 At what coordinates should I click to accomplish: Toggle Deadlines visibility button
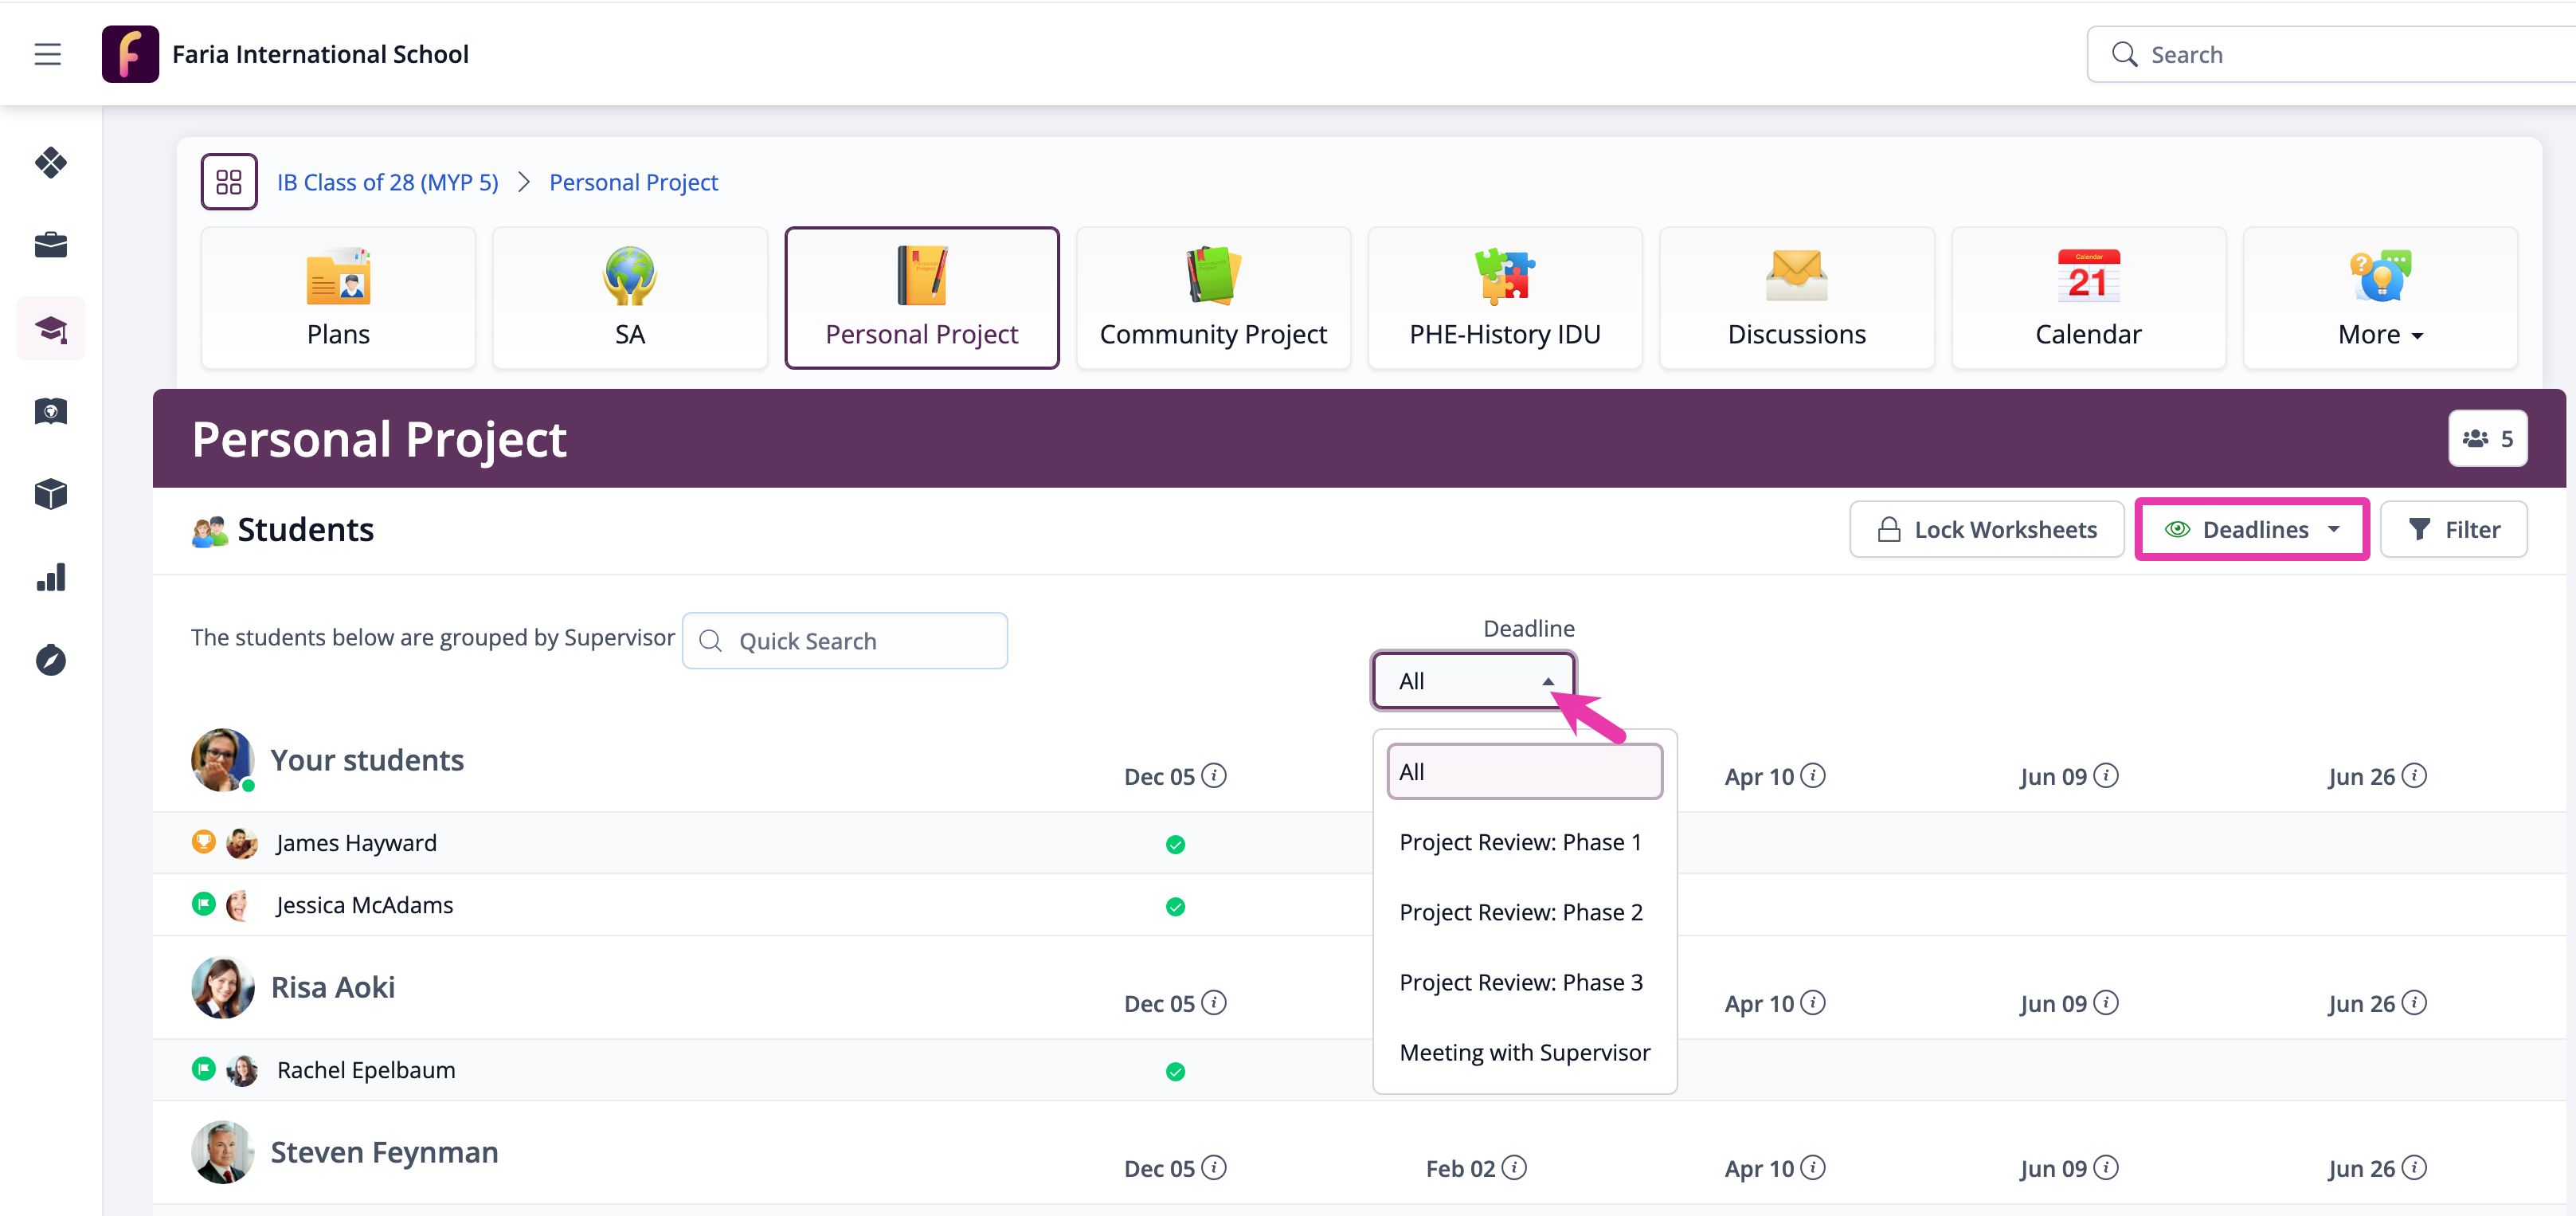pyautogui.click(x=2251, y=529)
